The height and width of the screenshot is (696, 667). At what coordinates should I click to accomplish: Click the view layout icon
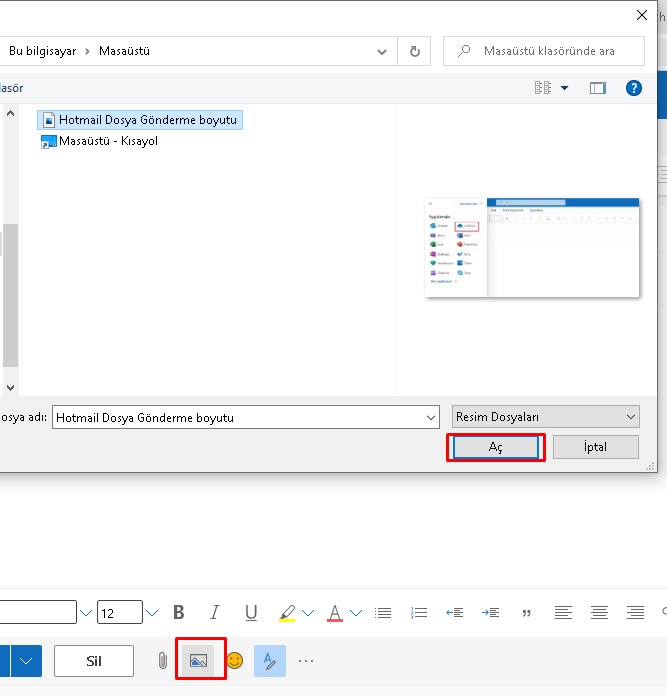pos(543,88)
